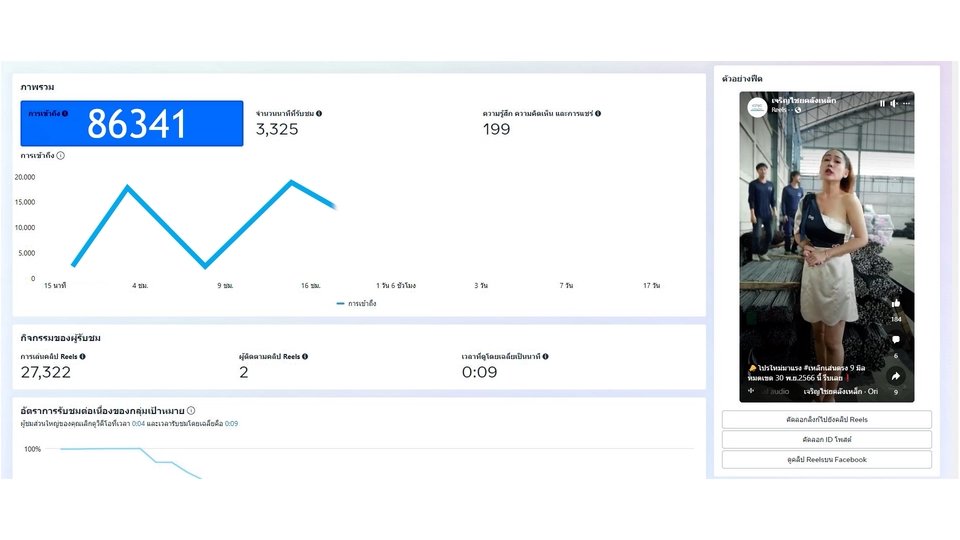This screenshot has width=960, height=540.
Task: Click the กิจกรรมของผู้รับชม section heading
Action: coord(61,338)
